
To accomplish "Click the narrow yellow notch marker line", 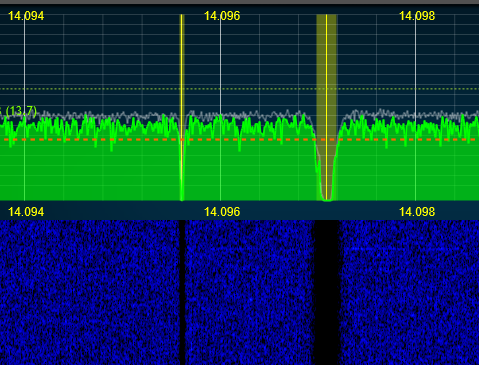I will 182,107.
